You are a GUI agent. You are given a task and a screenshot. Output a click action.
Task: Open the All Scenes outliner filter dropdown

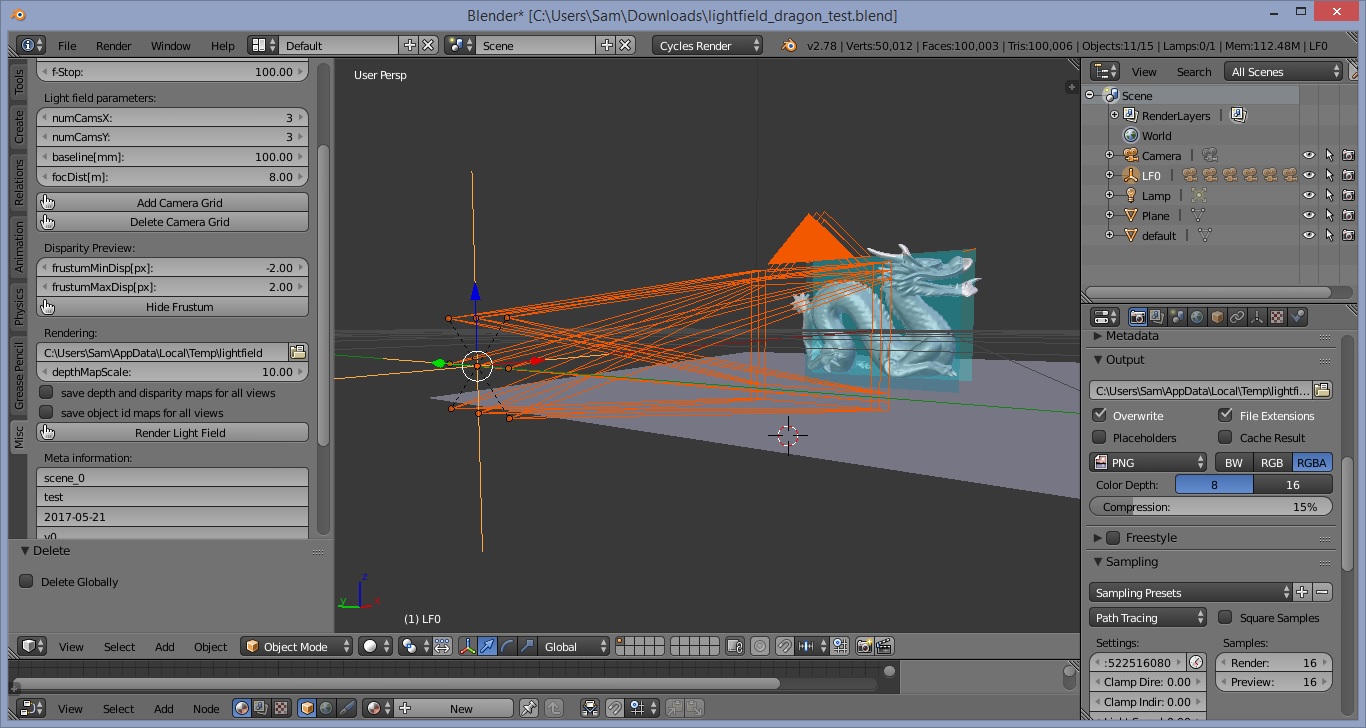[x=1284, y=71]
